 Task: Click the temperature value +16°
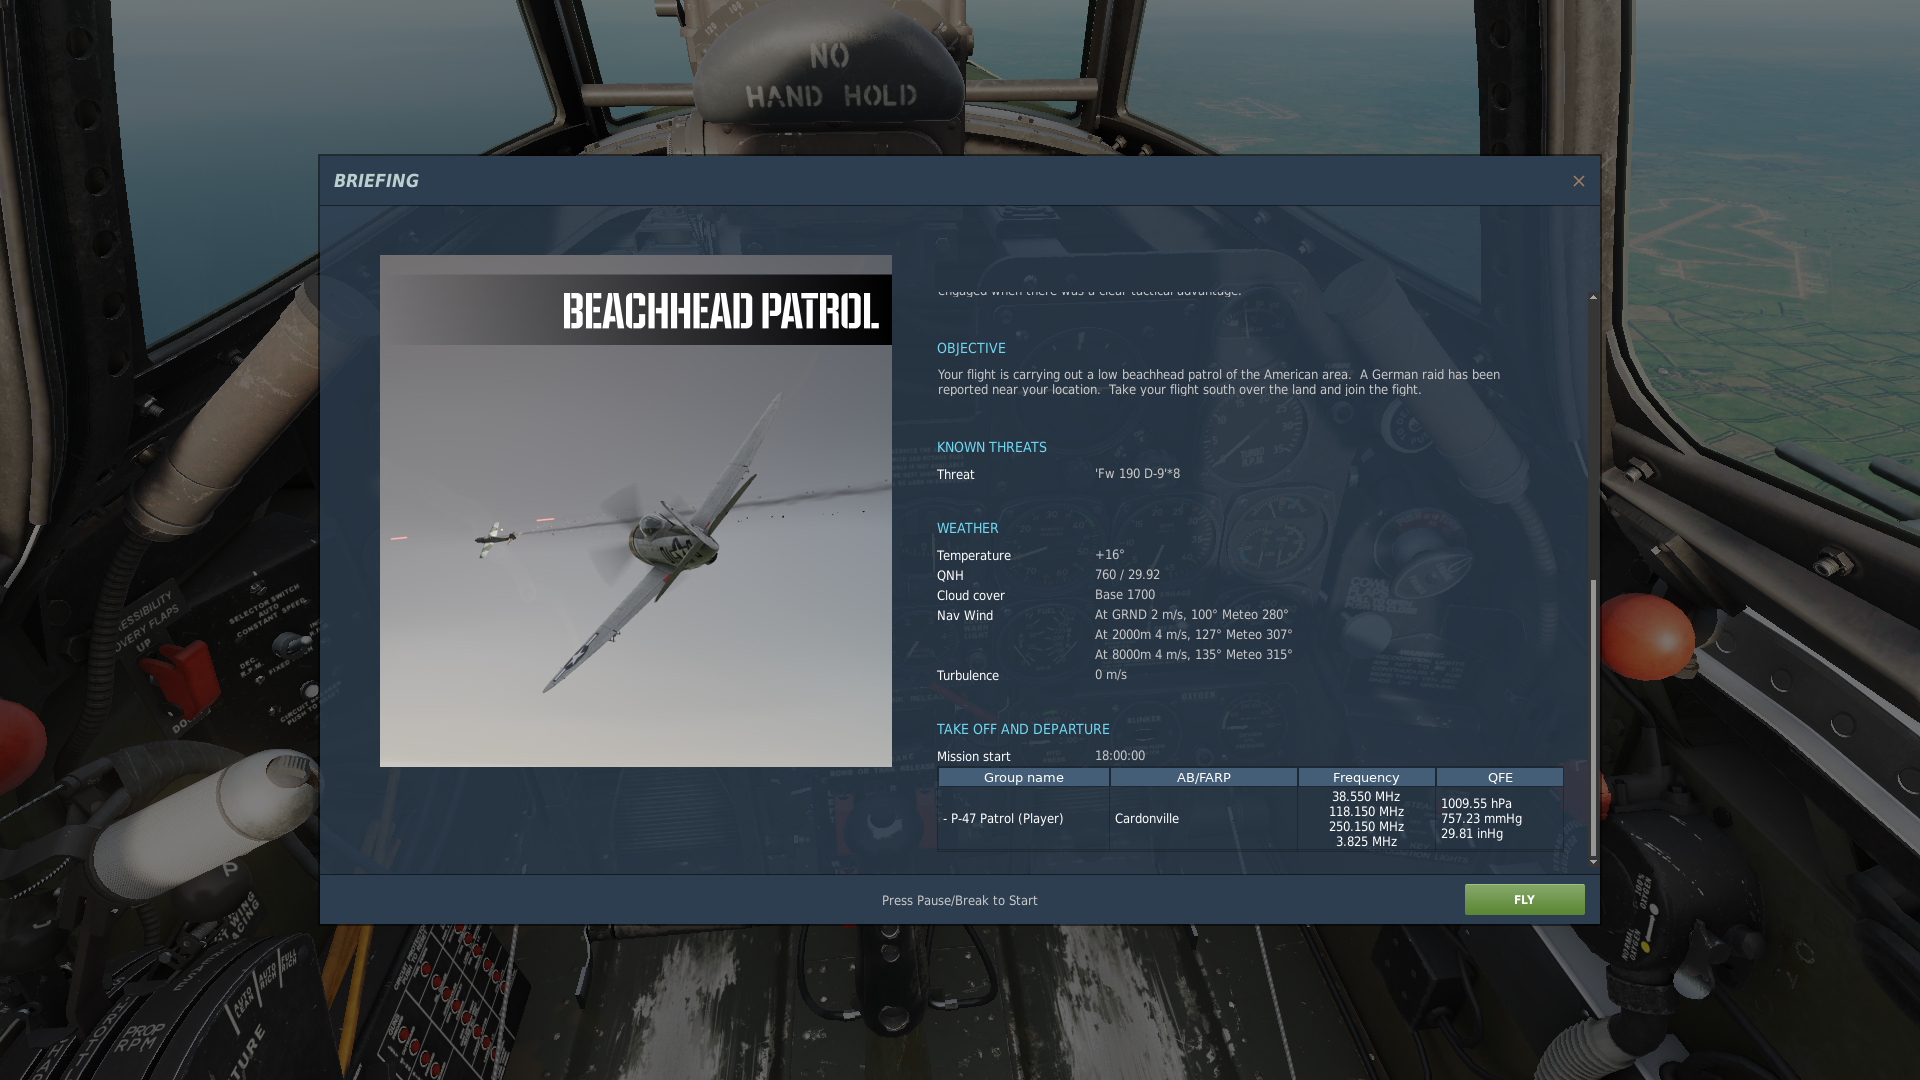pos(1109,555)
